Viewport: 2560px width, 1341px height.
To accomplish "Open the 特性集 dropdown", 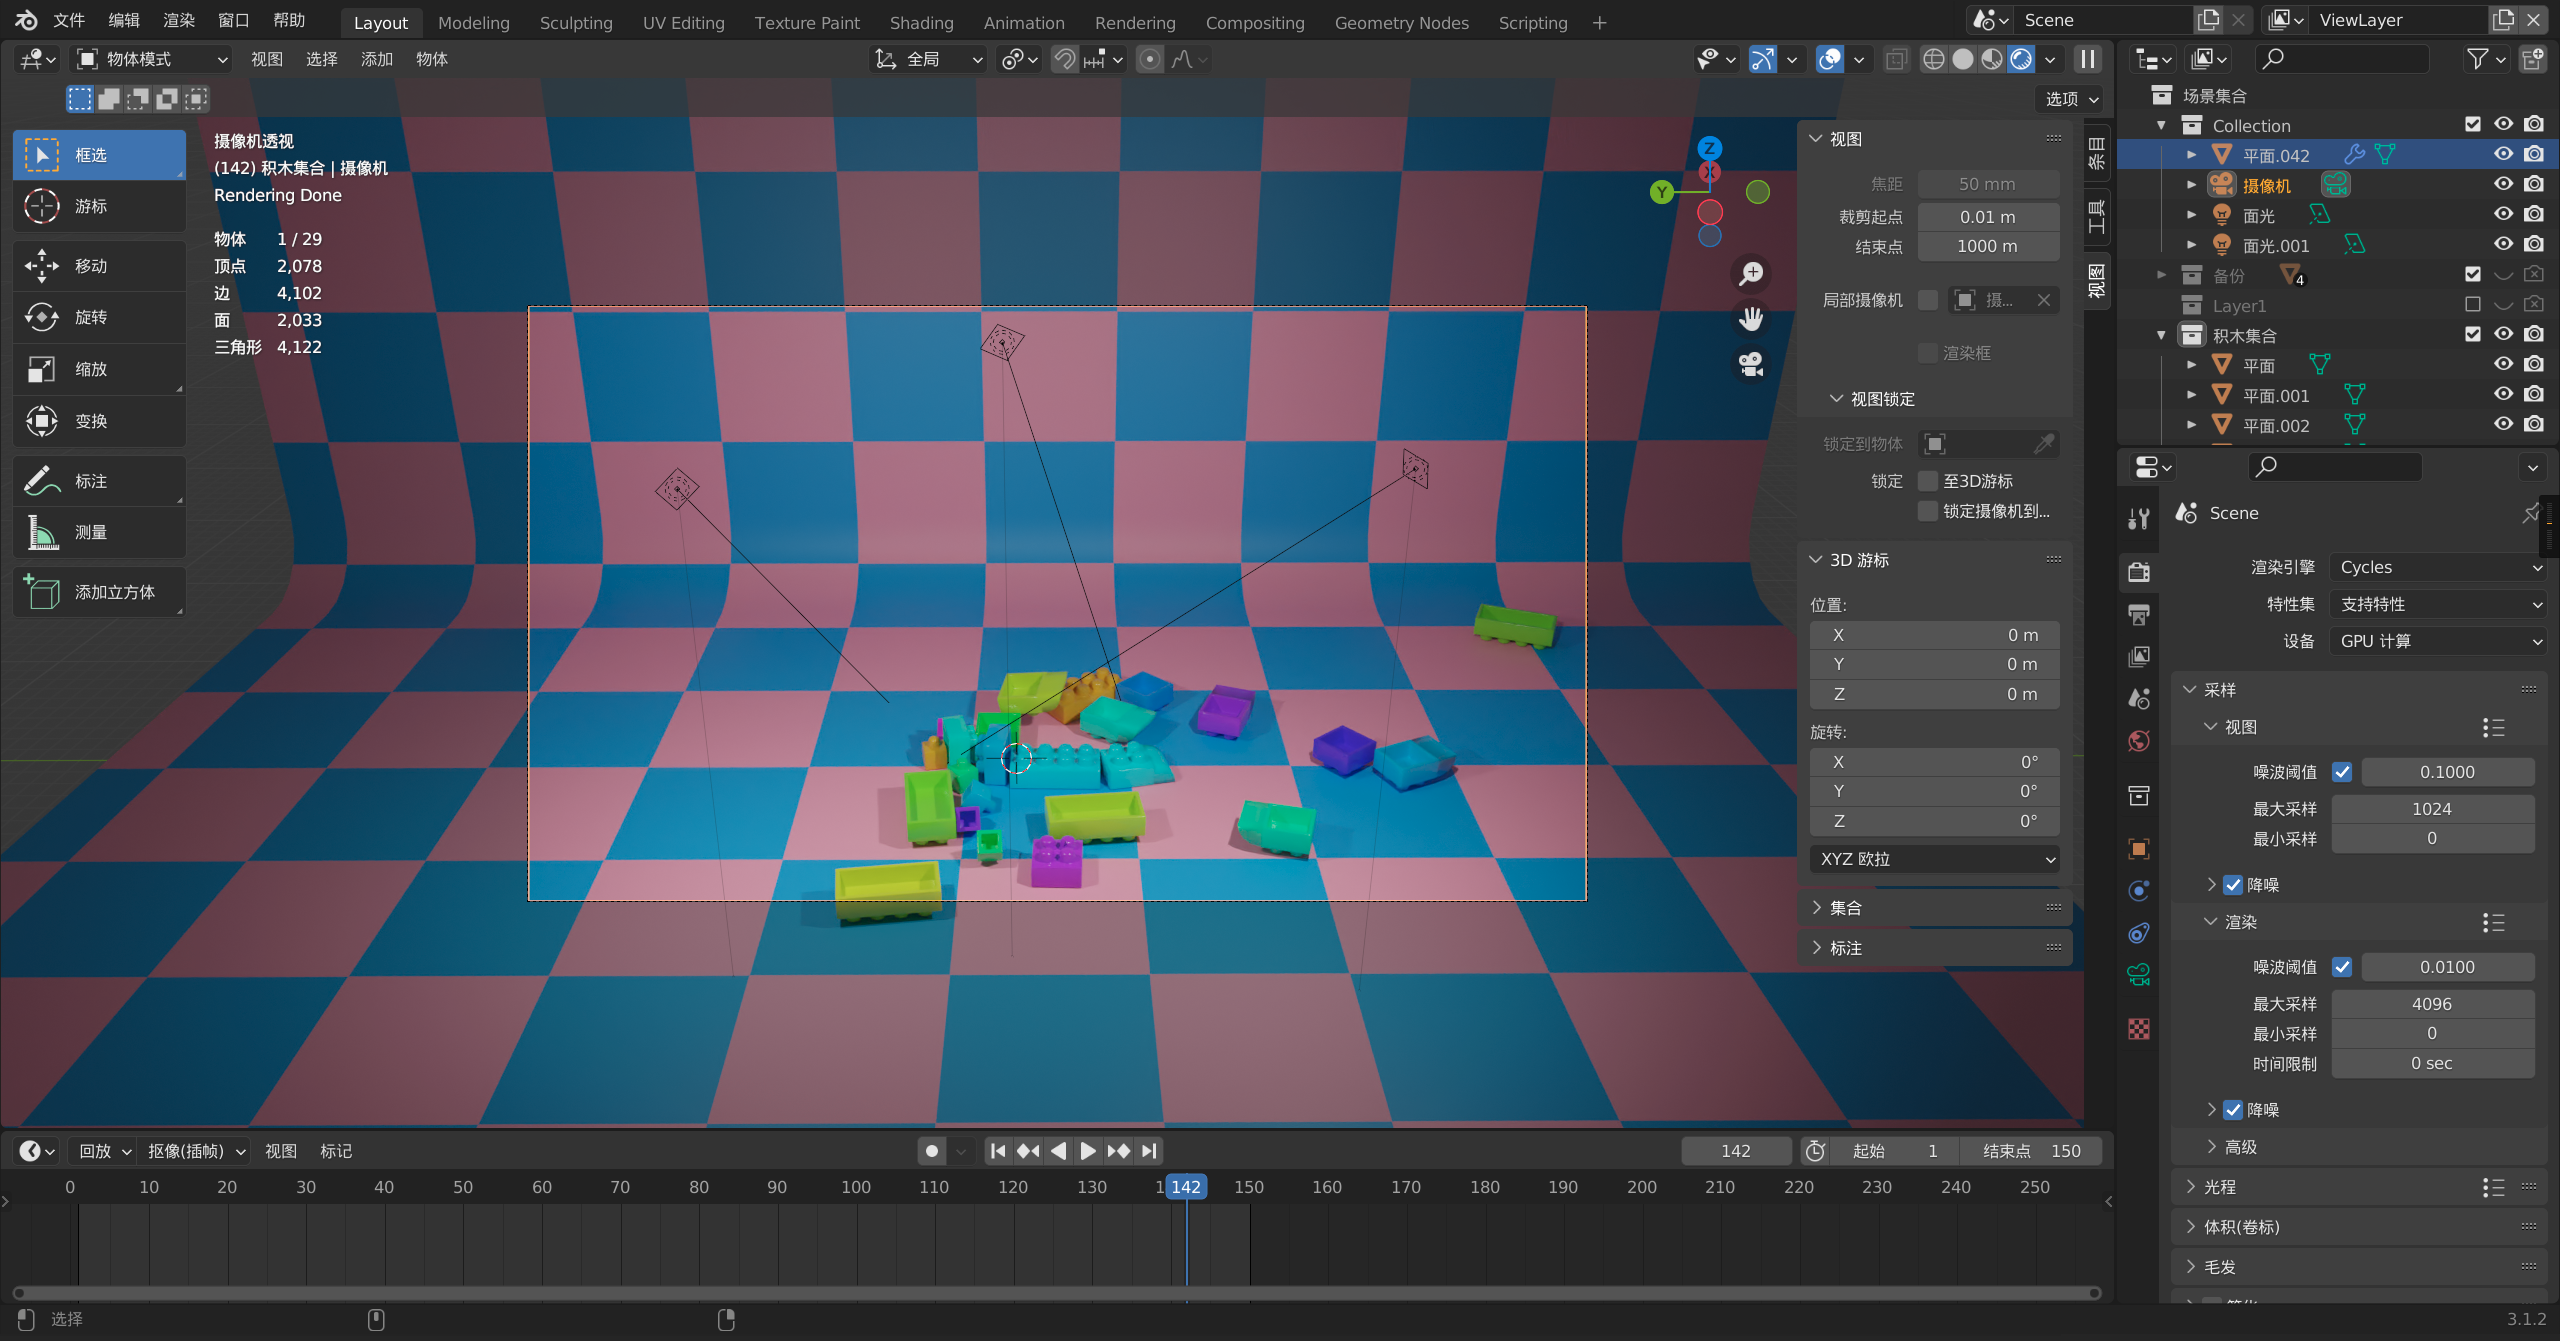I will 2438,604.
